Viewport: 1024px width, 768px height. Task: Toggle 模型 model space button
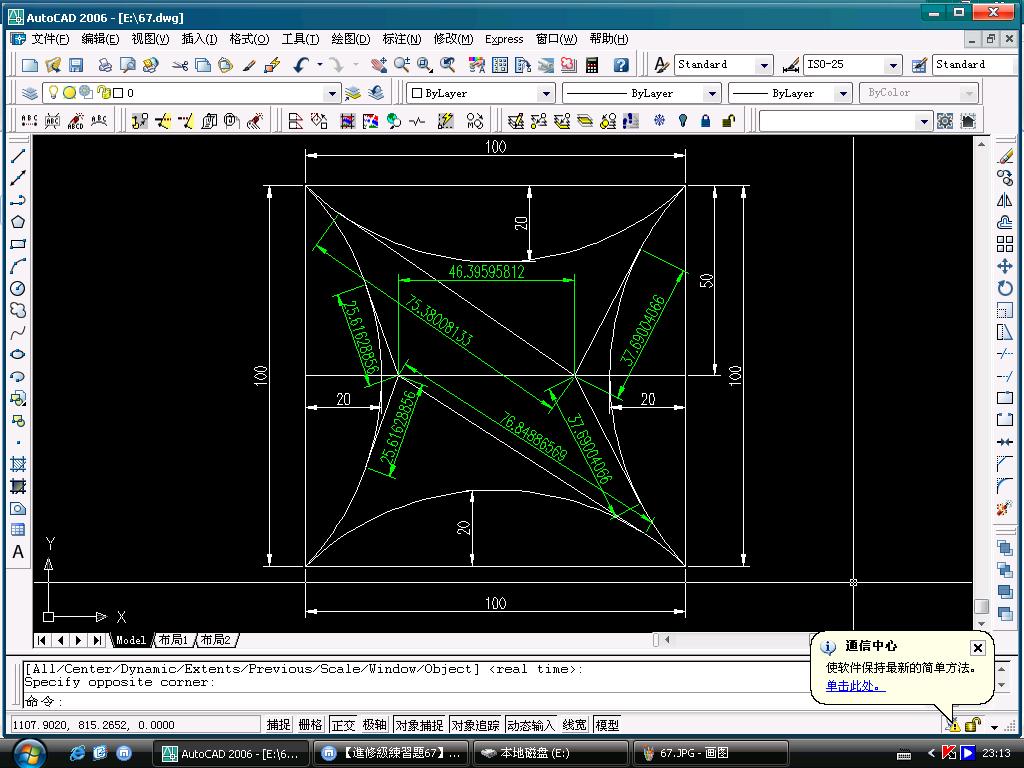[x=607, y=725]
